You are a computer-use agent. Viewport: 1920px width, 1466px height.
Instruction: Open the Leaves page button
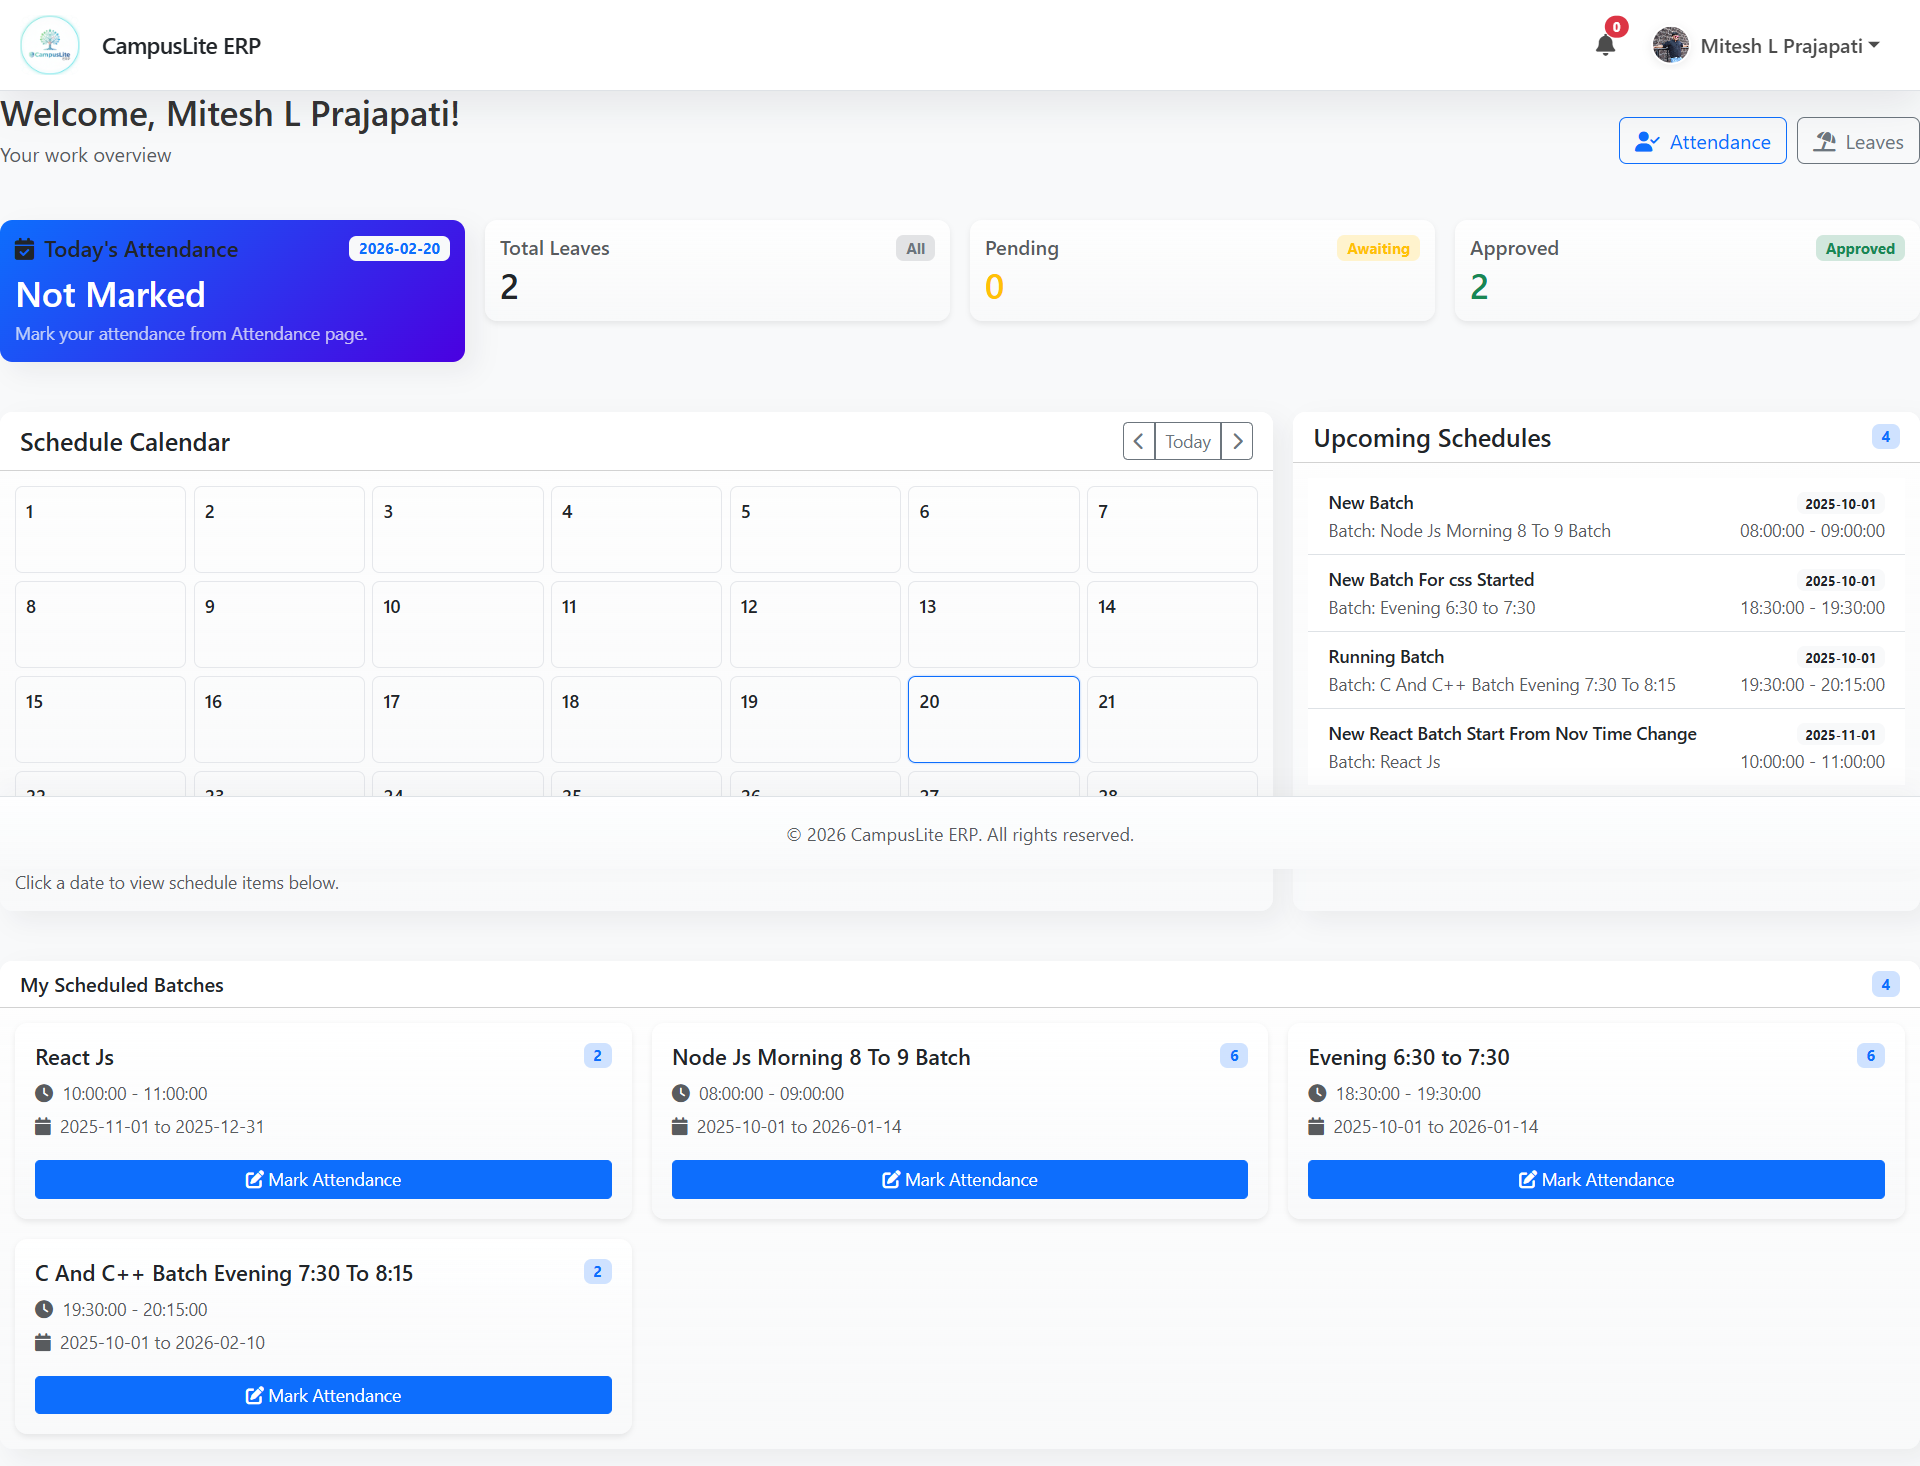[x=1857, y=141]
